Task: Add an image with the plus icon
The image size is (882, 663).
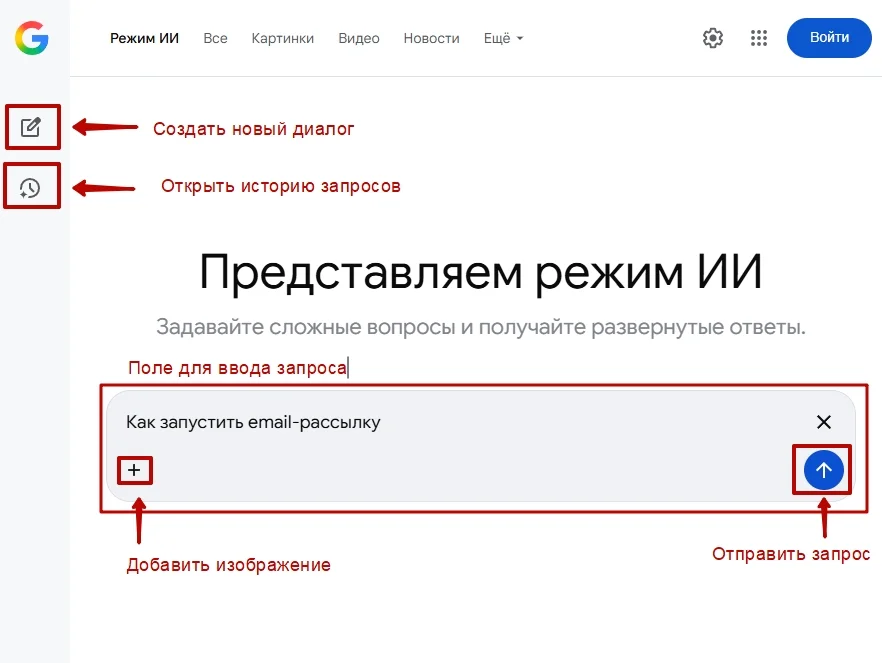Action: [134, 470]
